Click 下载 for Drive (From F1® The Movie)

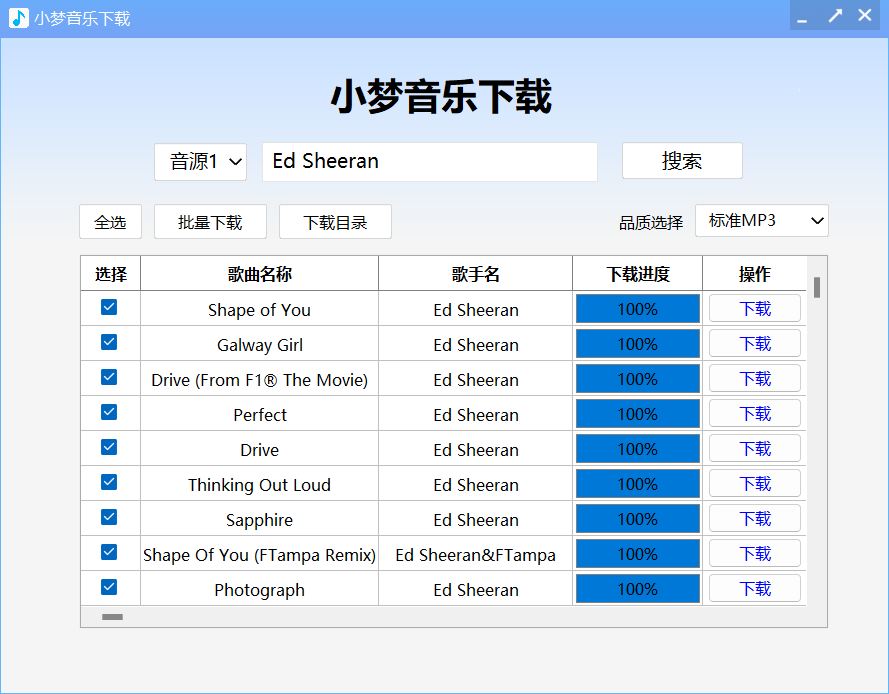(x=755, y=378)
